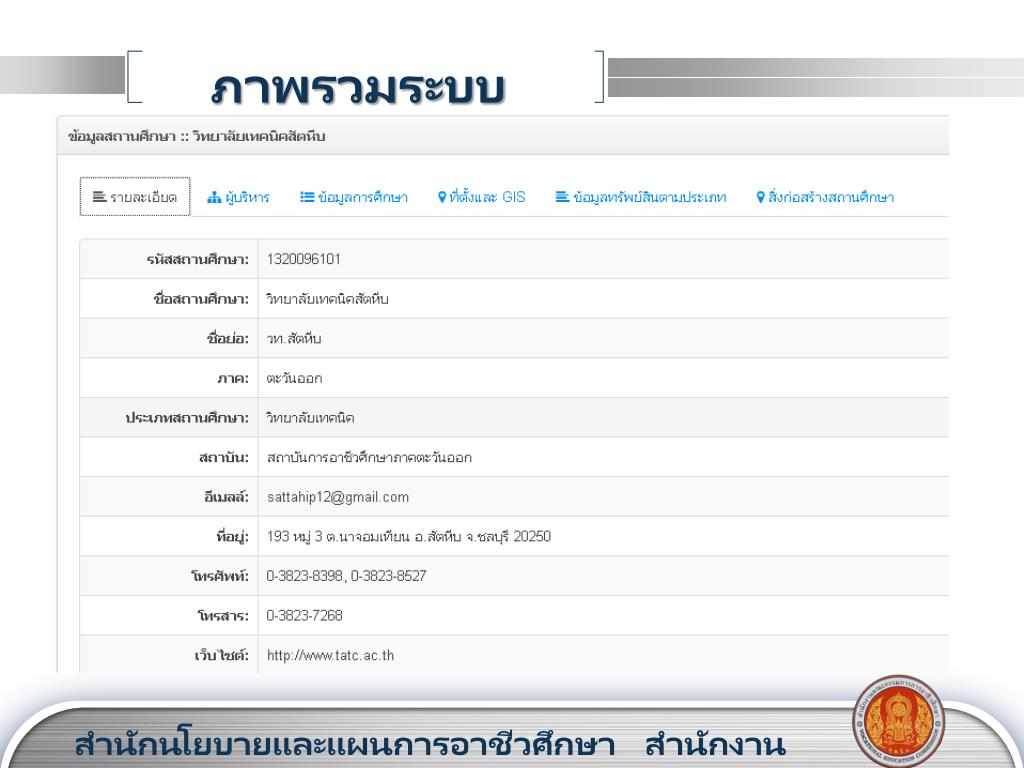Click the สถาบัน label

(224, 458)
